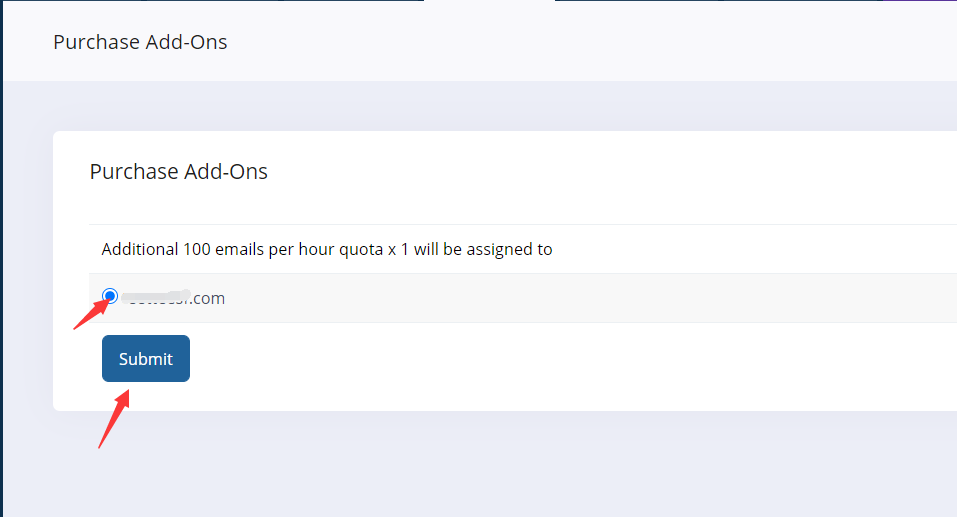Click the "will be assigned to" text
Viewport: 957px width, 517px height.
click(x=483, y=249)
